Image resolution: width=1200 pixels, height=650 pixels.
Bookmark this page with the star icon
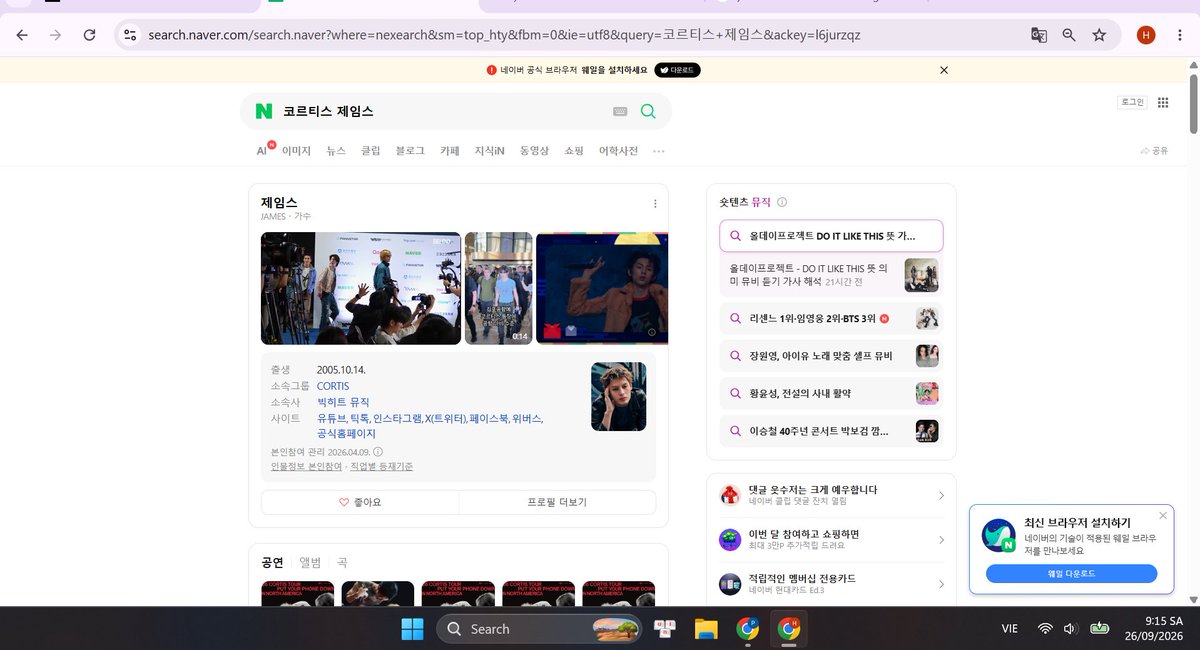coord(1099,35)
